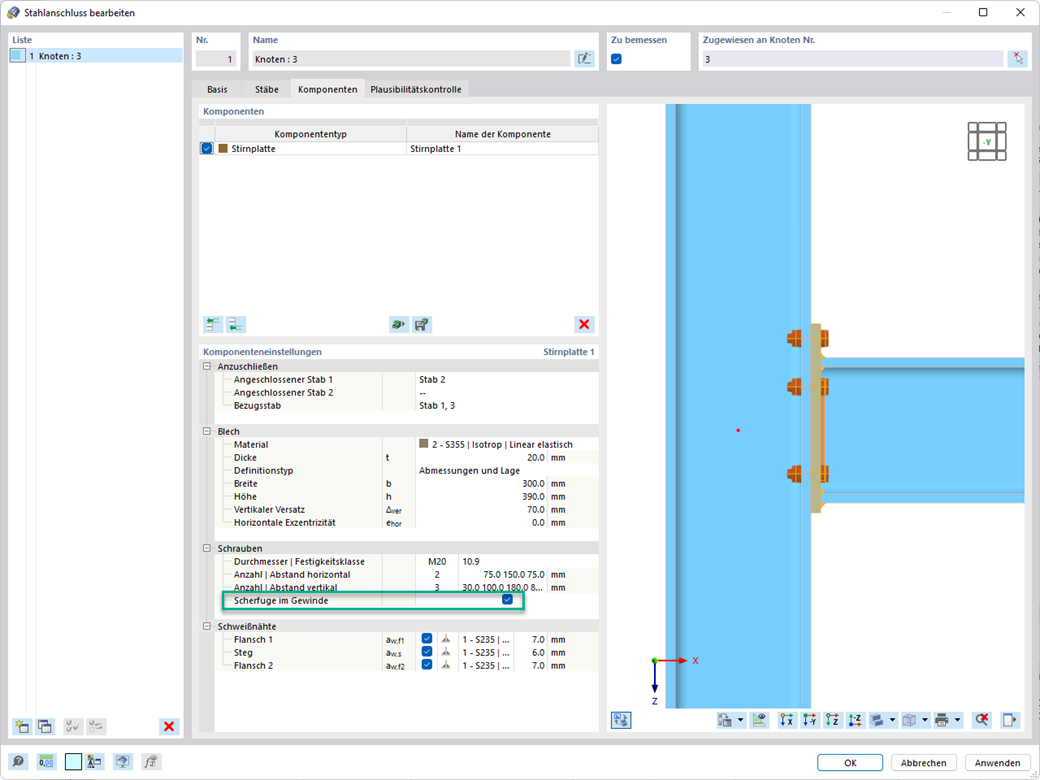1040x780 pixels.
Task: Toggle Flansch 1 weld checkbox
Action: tap(427, 639)
